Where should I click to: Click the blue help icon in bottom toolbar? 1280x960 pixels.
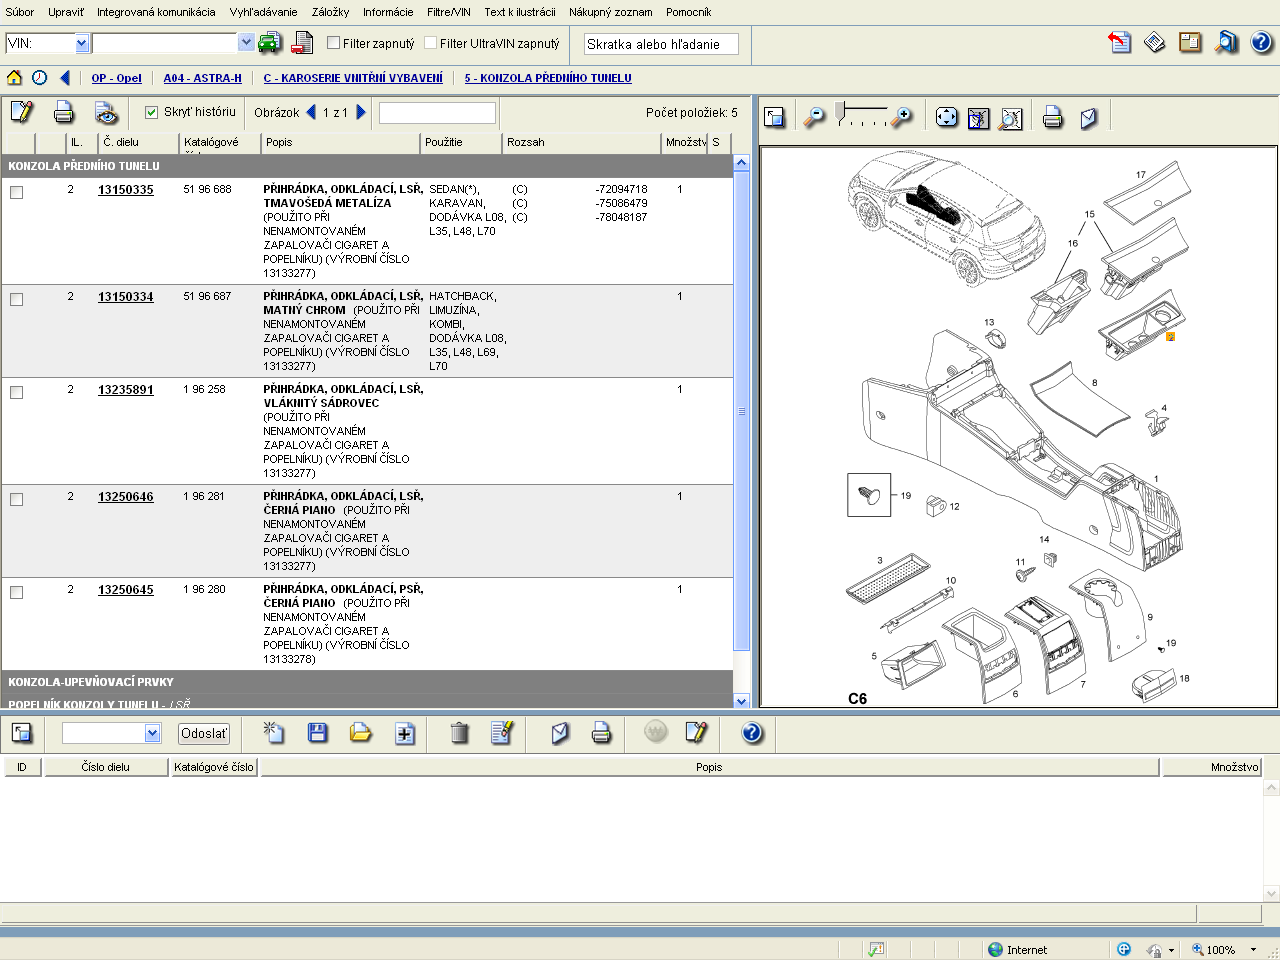point(752,733)
